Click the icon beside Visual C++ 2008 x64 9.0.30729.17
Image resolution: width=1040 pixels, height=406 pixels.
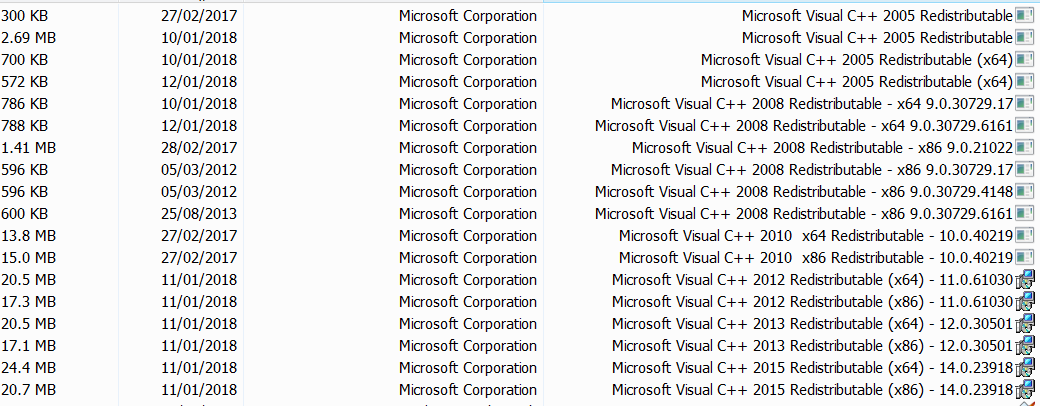(x=1025, y=103)
